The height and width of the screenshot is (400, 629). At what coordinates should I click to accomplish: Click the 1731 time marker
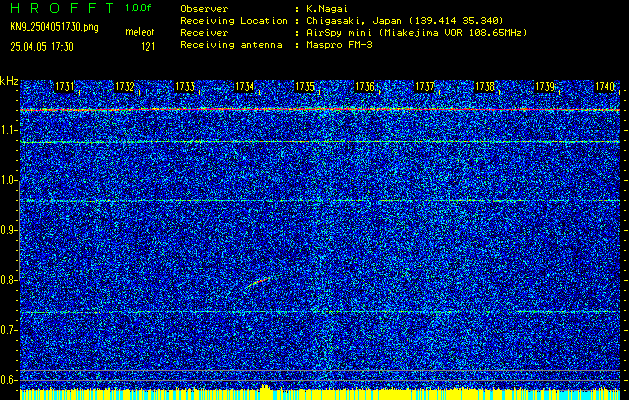(x=65, y=87)
